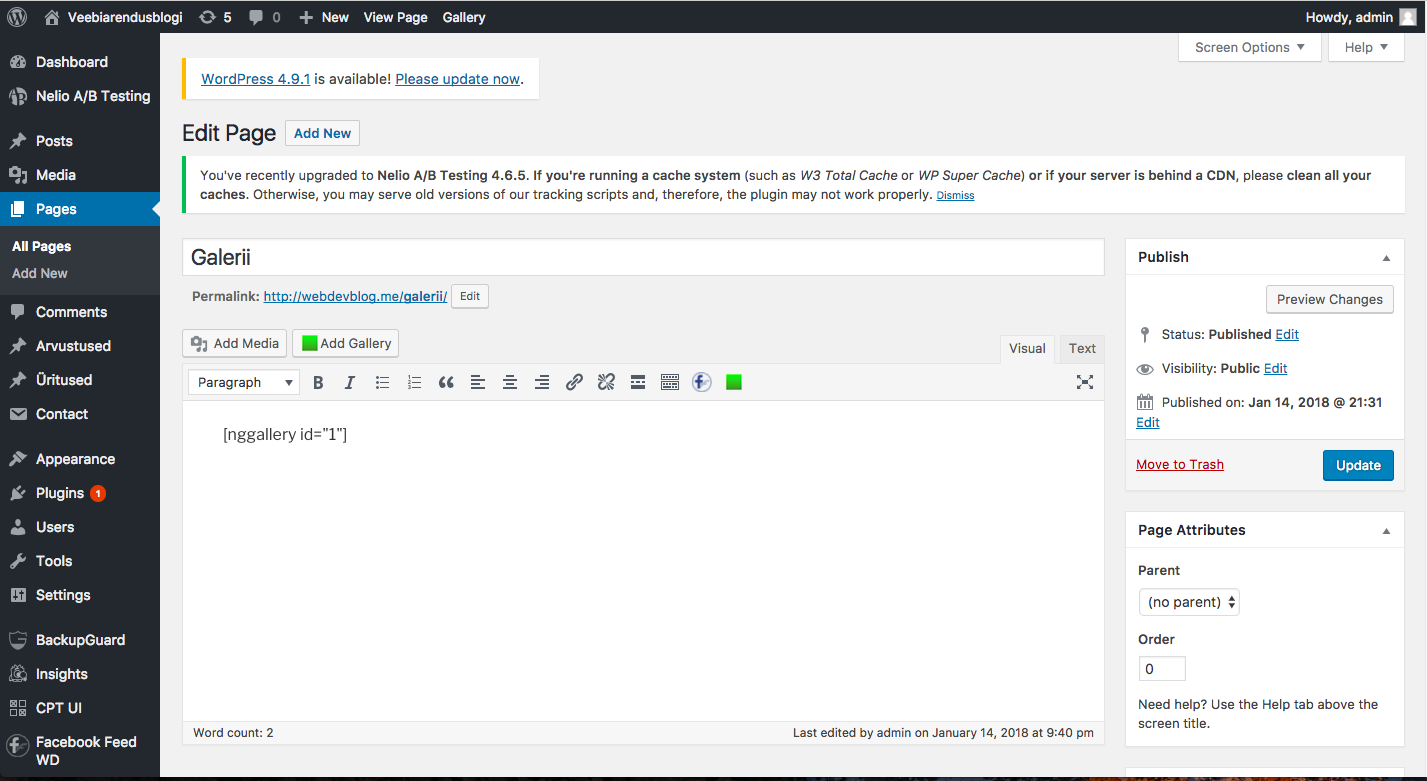Viewport: 1427px width, 781px height.
Task: Click View Page in admin bar
Action: click(x=395, y=17)
